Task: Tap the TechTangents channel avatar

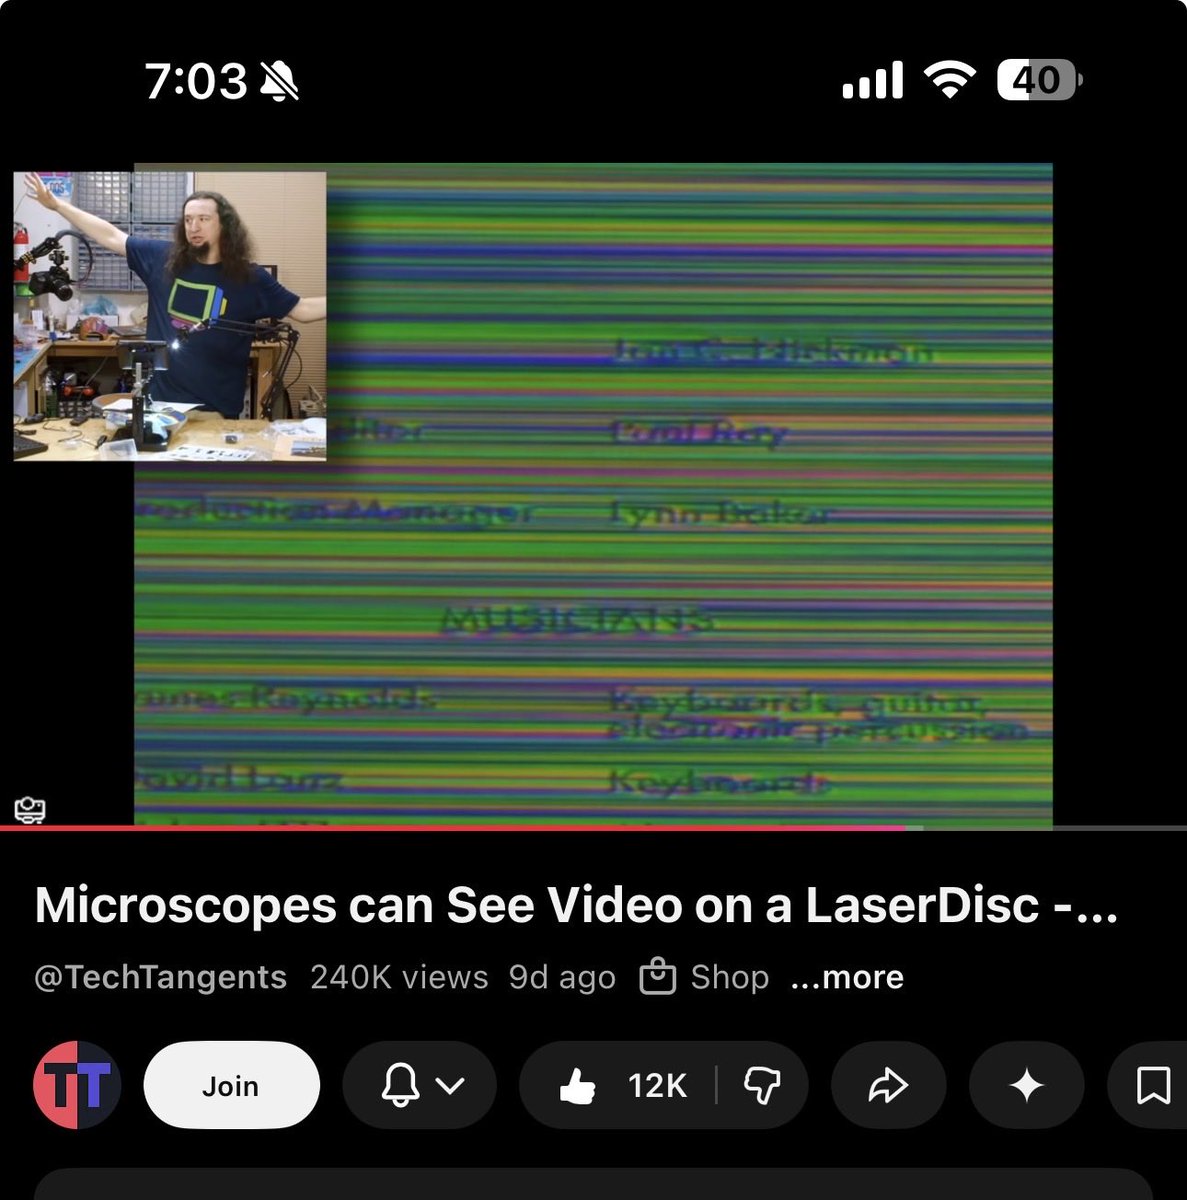Action: tap(77, 1085)
